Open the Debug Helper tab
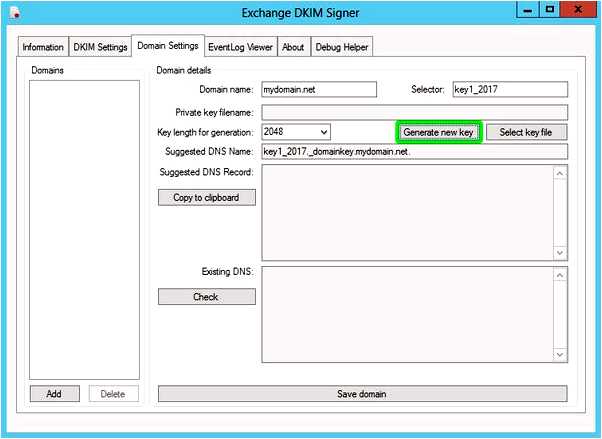 [x=342, y=47]
